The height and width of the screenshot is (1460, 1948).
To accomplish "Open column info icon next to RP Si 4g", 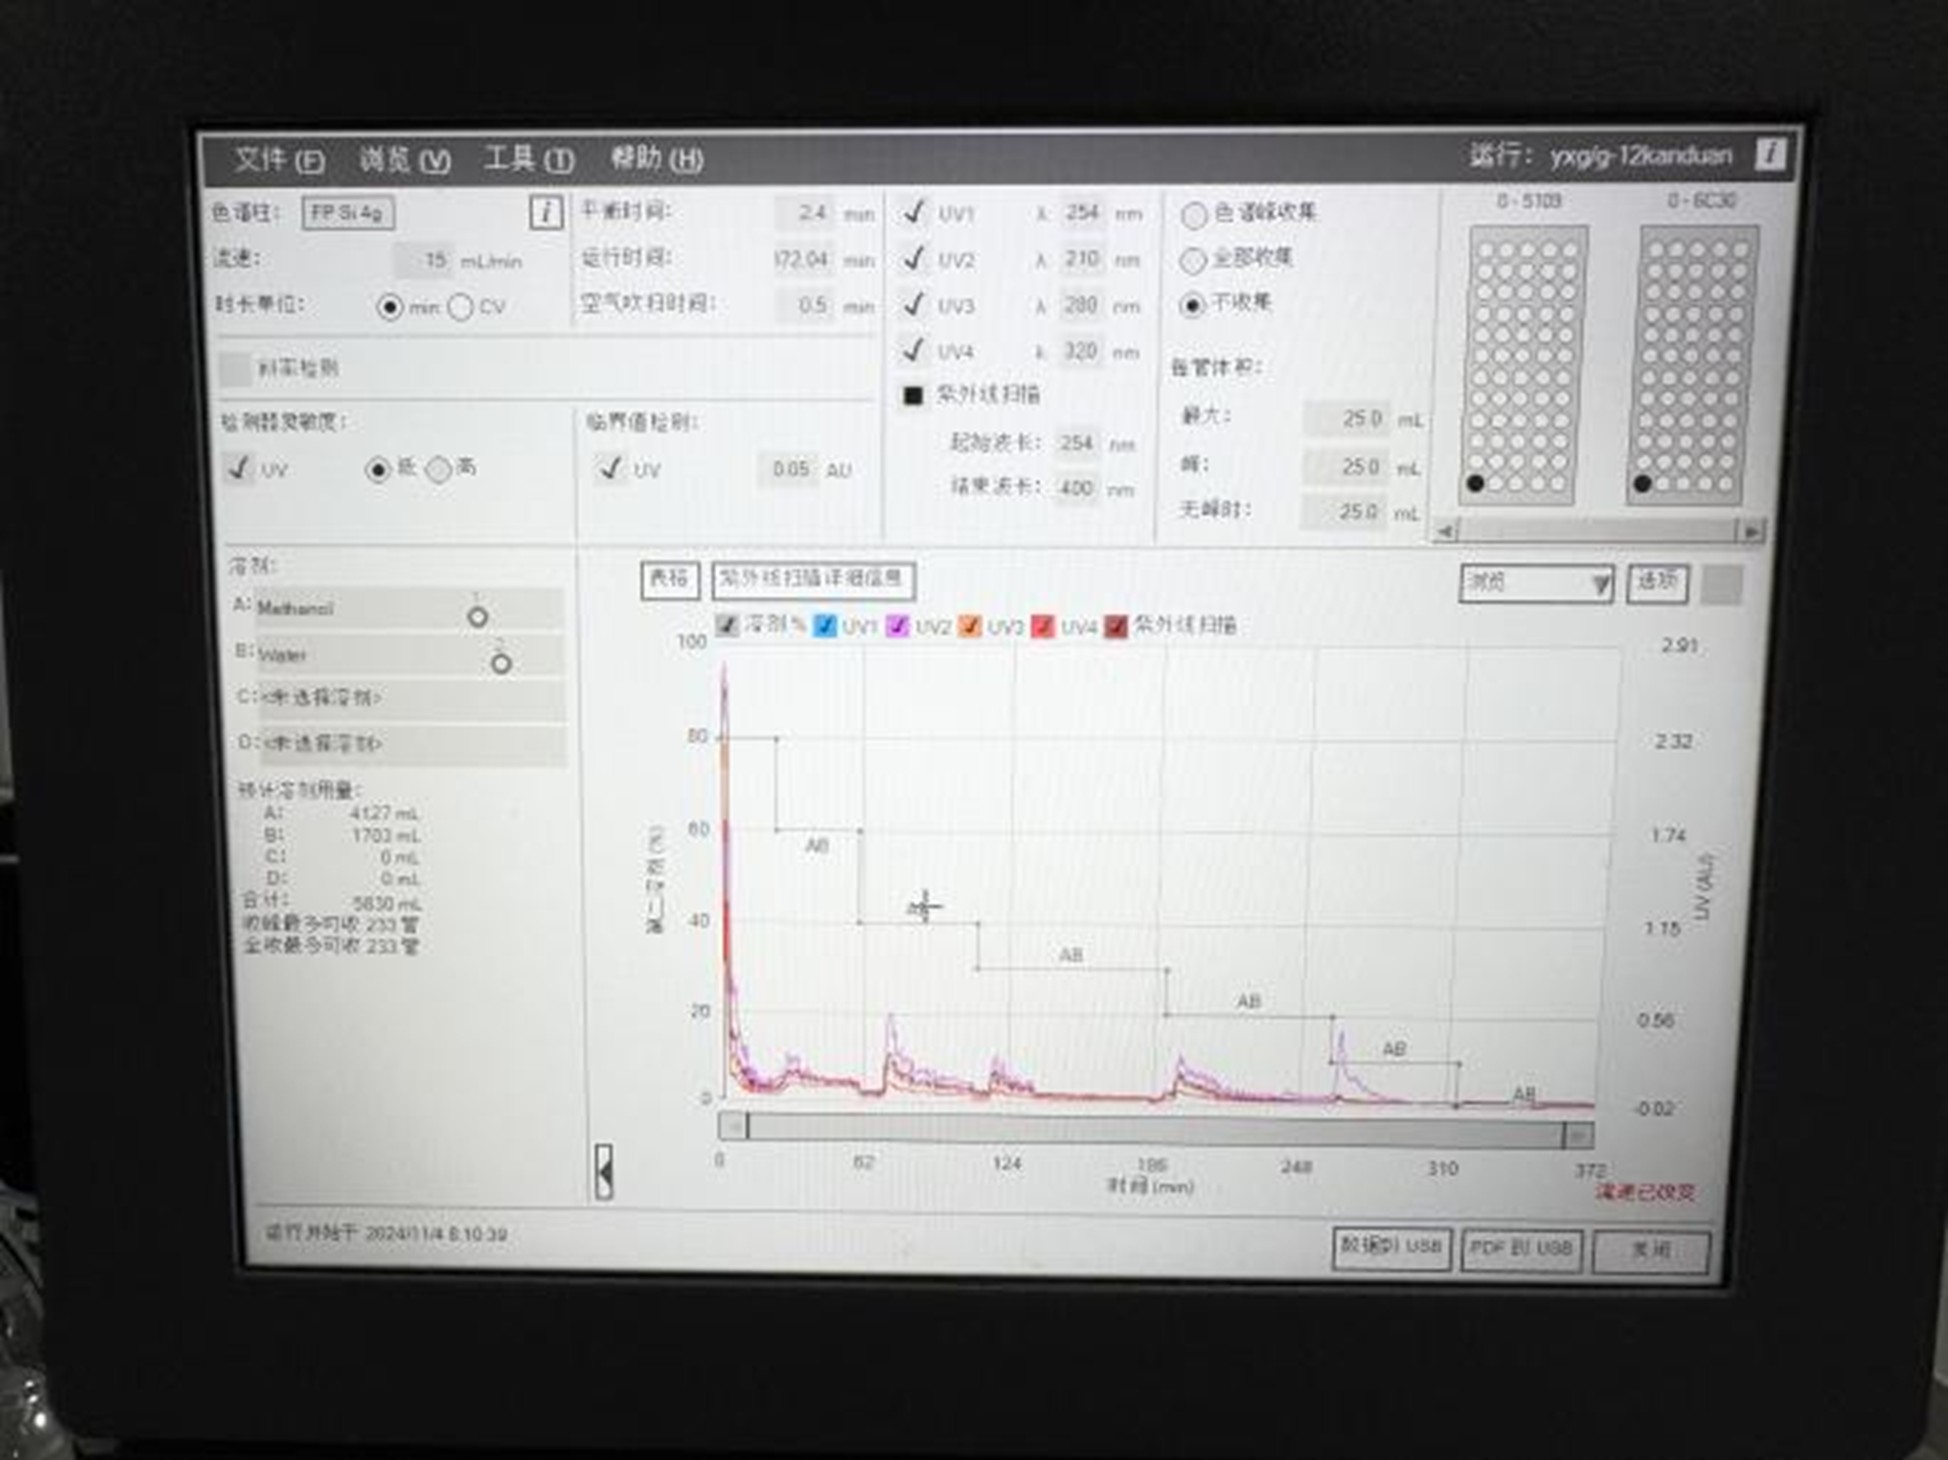I will click(545, 212).
